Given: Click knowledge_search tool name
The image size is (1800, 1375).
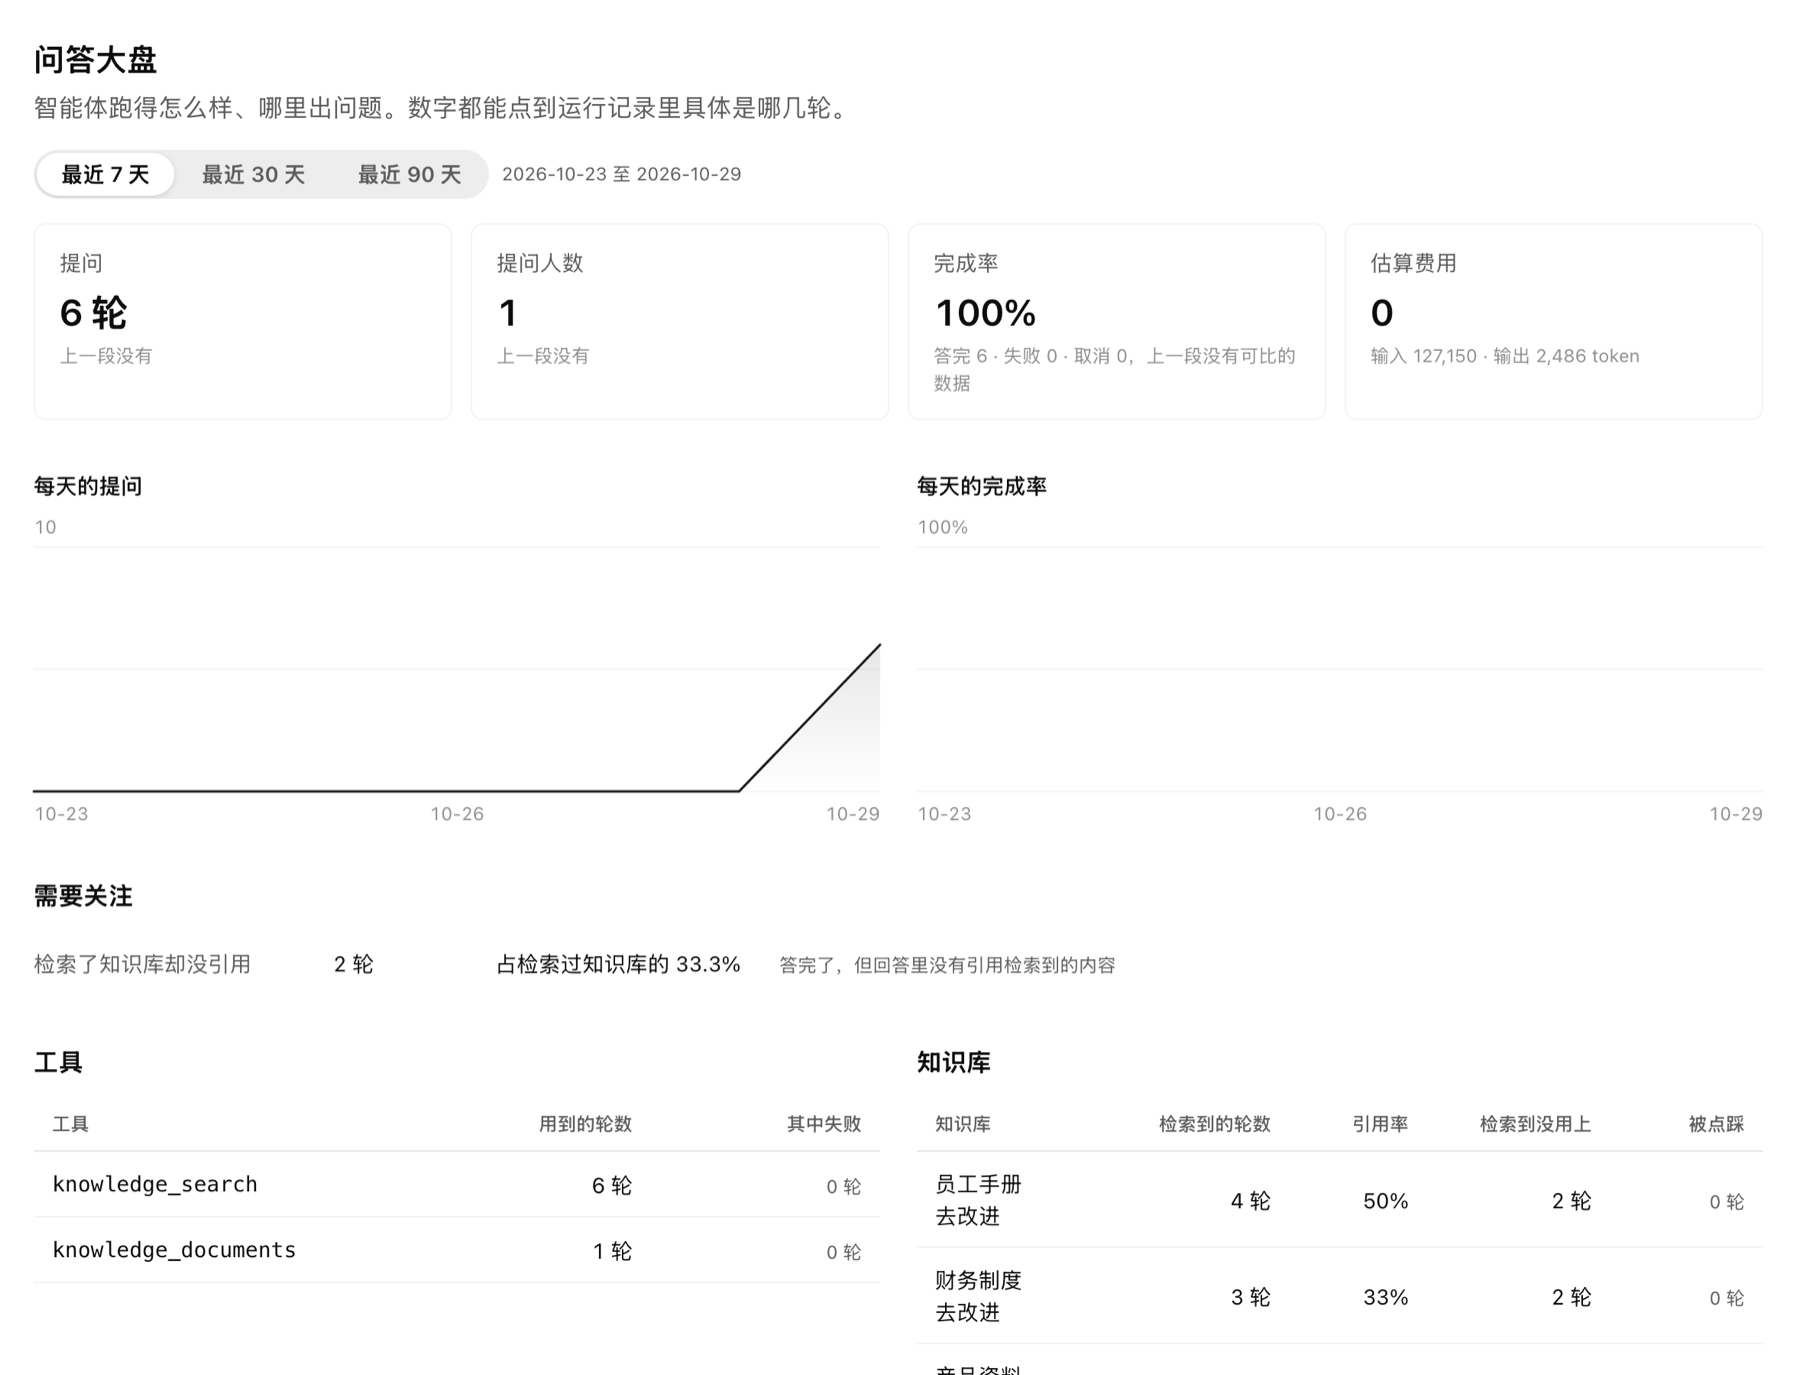Looking at the screenshot, I should point(155,1184).
